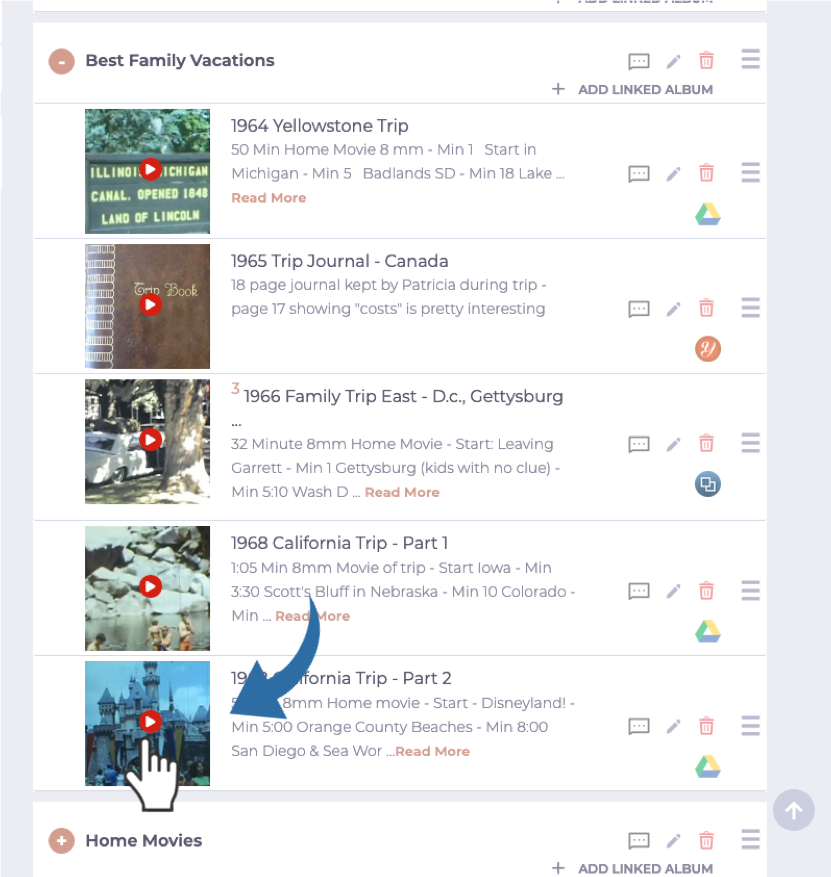Add linked album under Home Movies
The width and height of the screenshot is (831, 877).
(632, 869)
